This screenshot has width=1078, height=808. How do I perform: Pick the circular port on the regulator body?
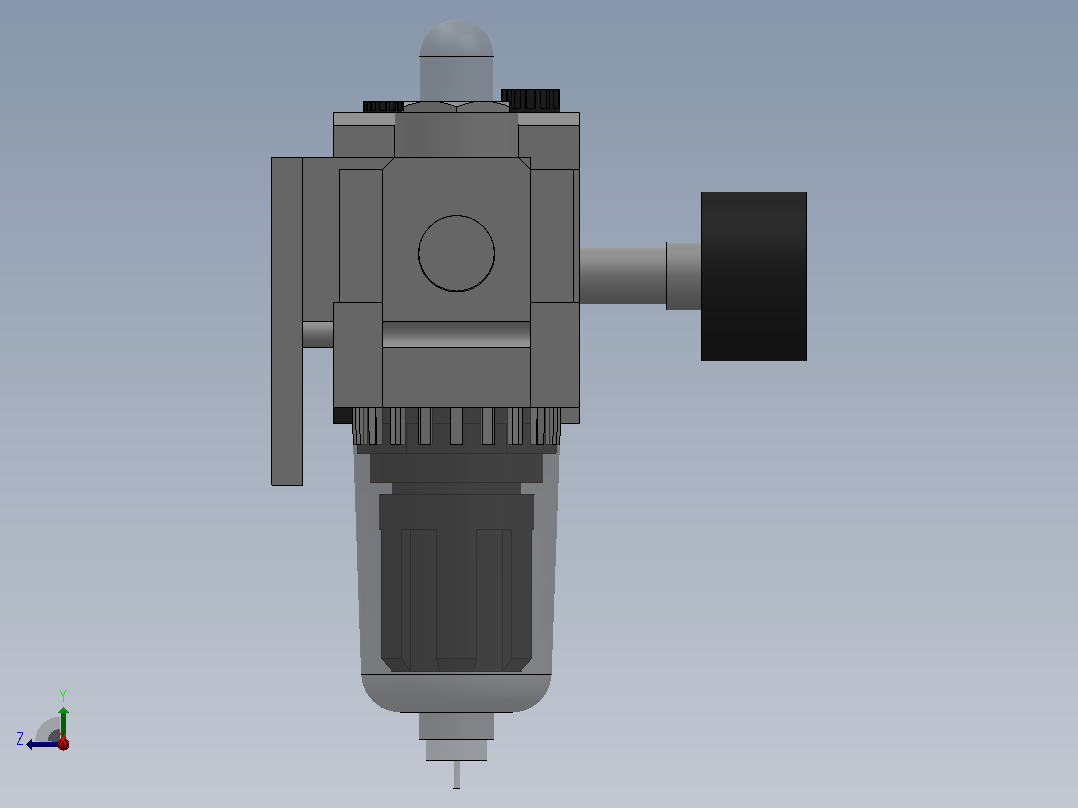click(x=456, y=253)
